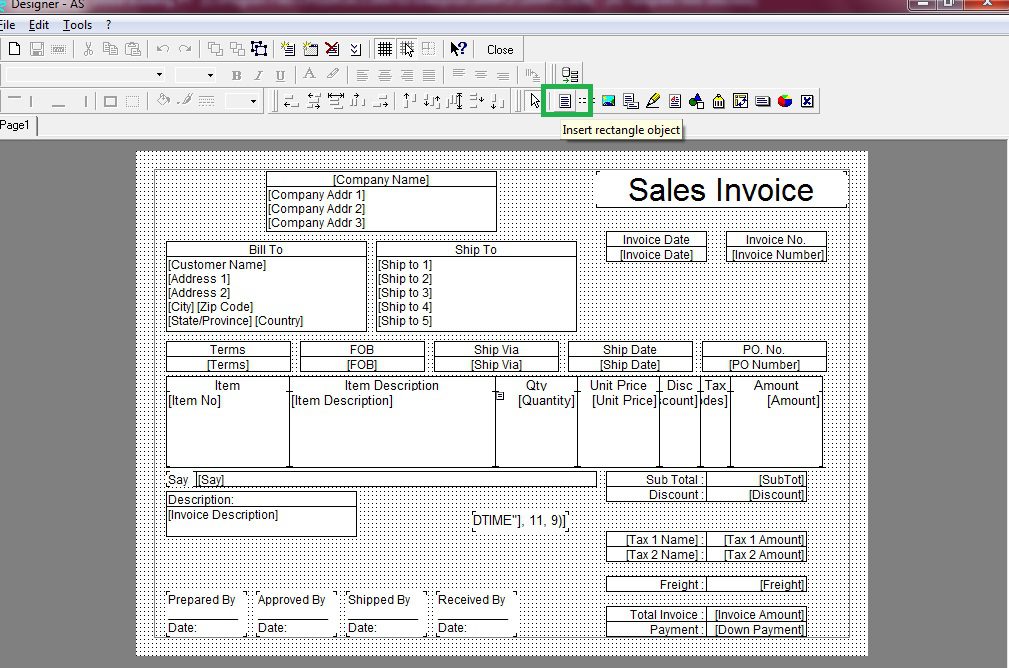
Task: Select the Insert shape object tool
Action: pyautogui.click(x=696, y=101)
